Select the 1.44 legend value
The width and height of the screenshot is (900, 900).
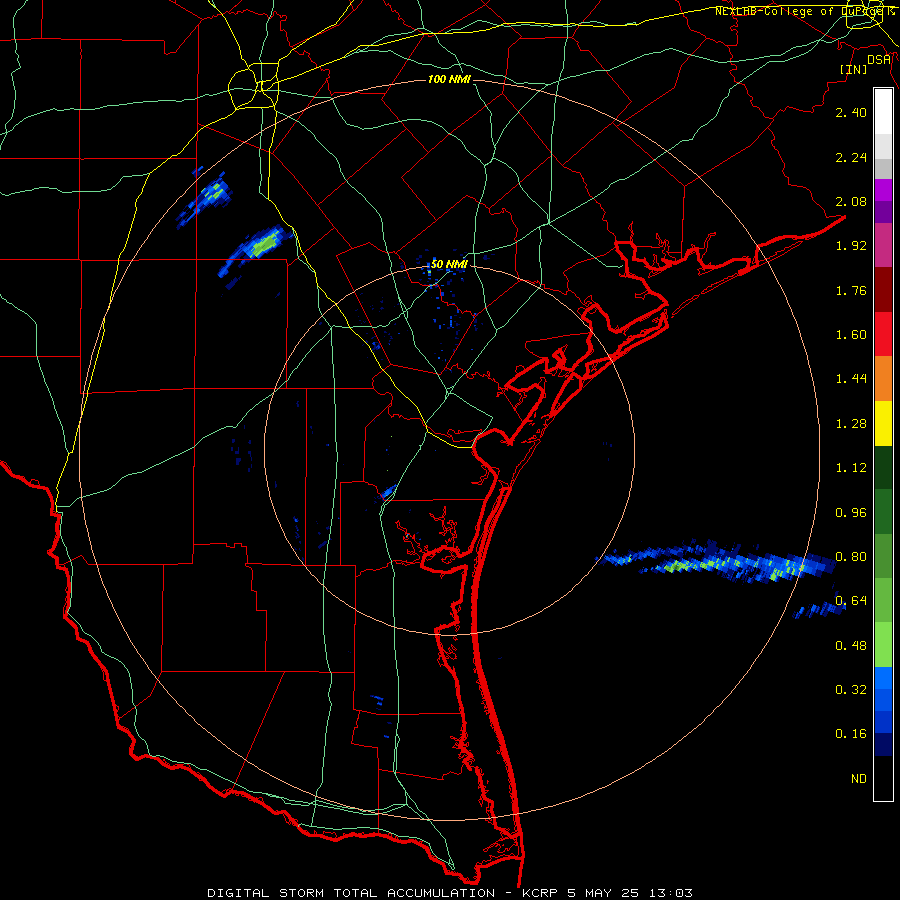[851, 379]
